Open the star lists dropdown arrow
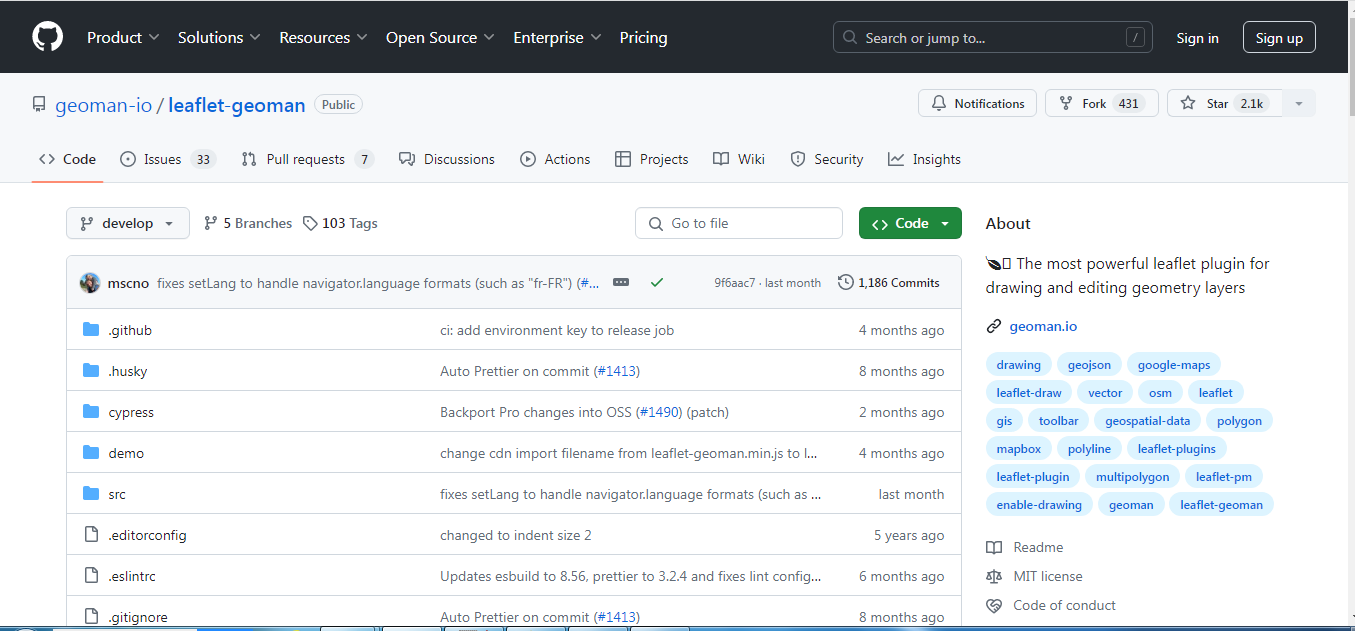 pyautogui.click(x=1299, y=103)
